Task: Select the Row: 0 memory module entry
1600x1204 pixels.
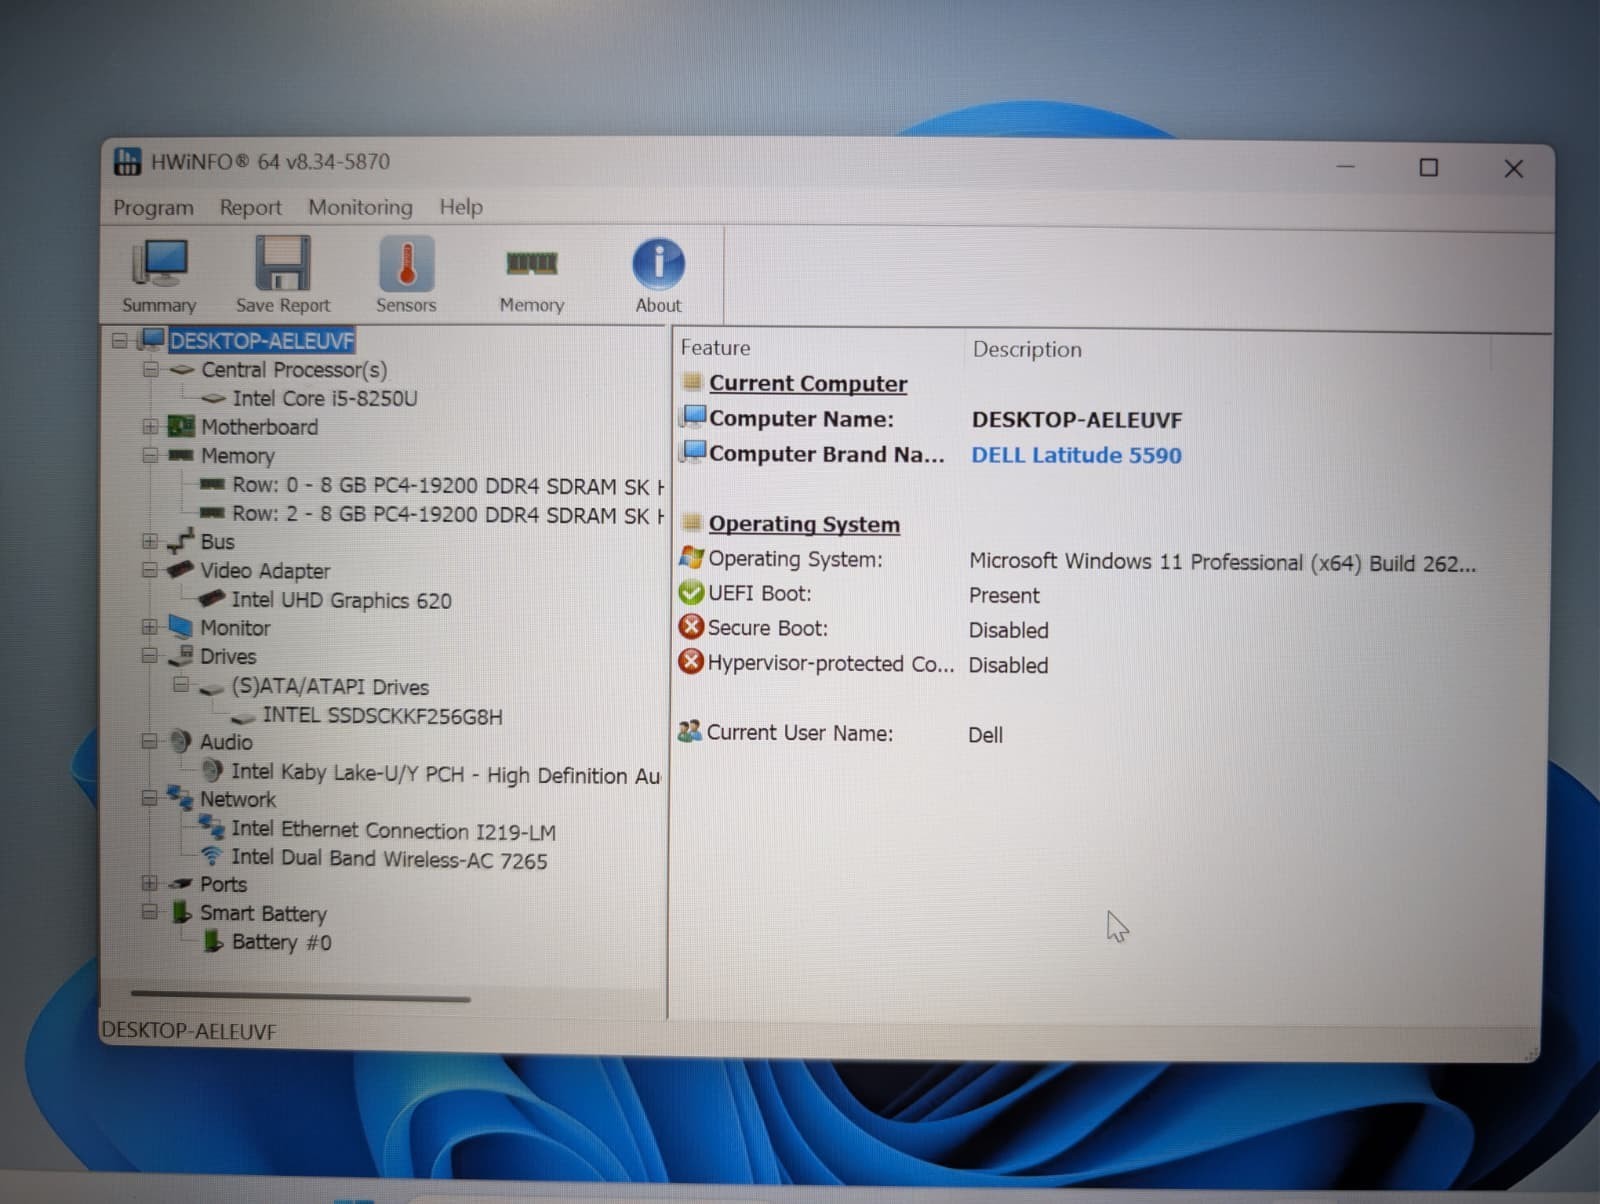Action: tap(447, 486)
